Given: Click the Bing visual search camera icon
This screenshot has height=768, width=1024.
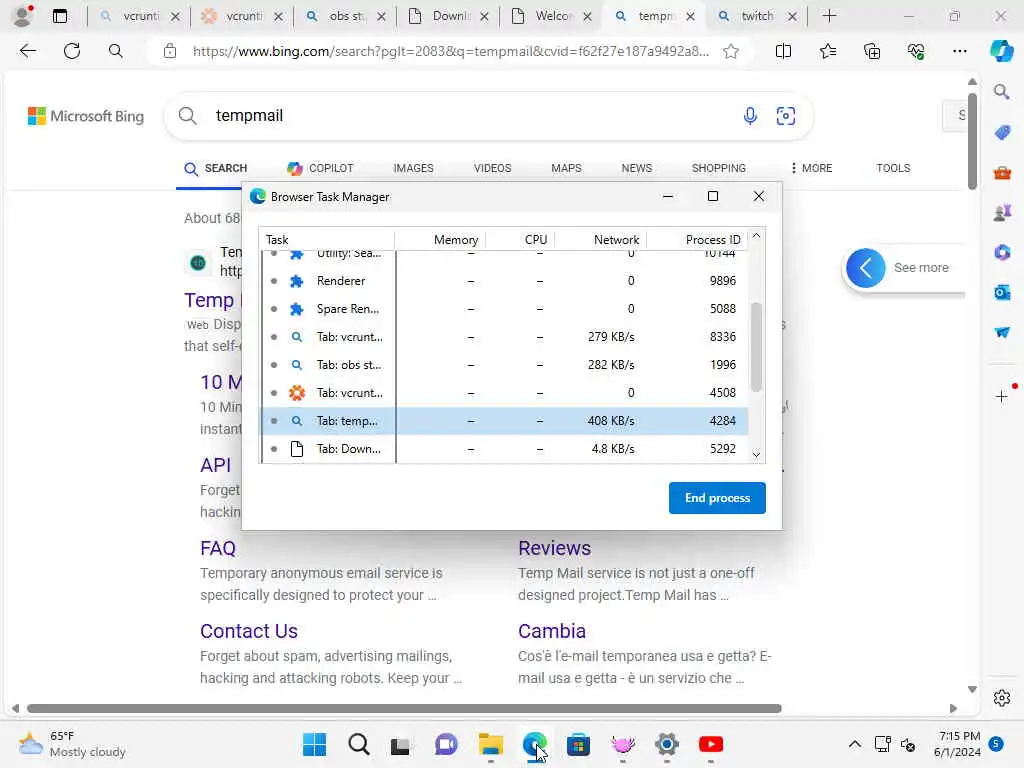Looking at the screenshot, I should click(x=786, y=116).
